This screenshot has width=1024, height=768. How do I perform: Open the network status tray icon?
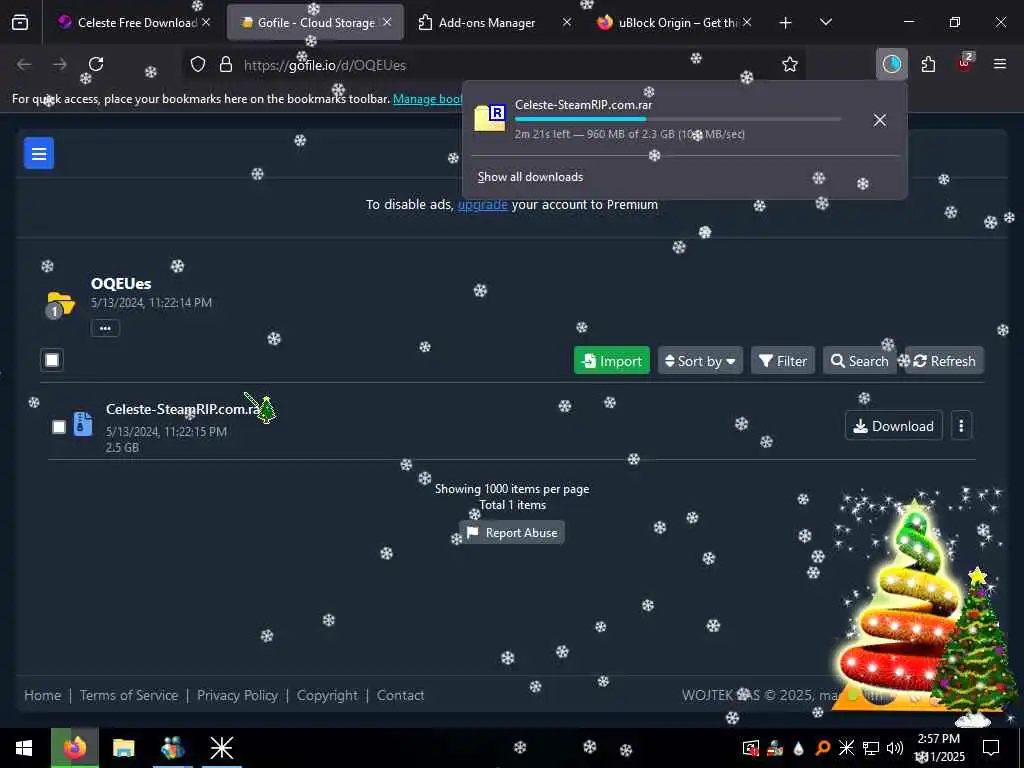coord(871,748)
